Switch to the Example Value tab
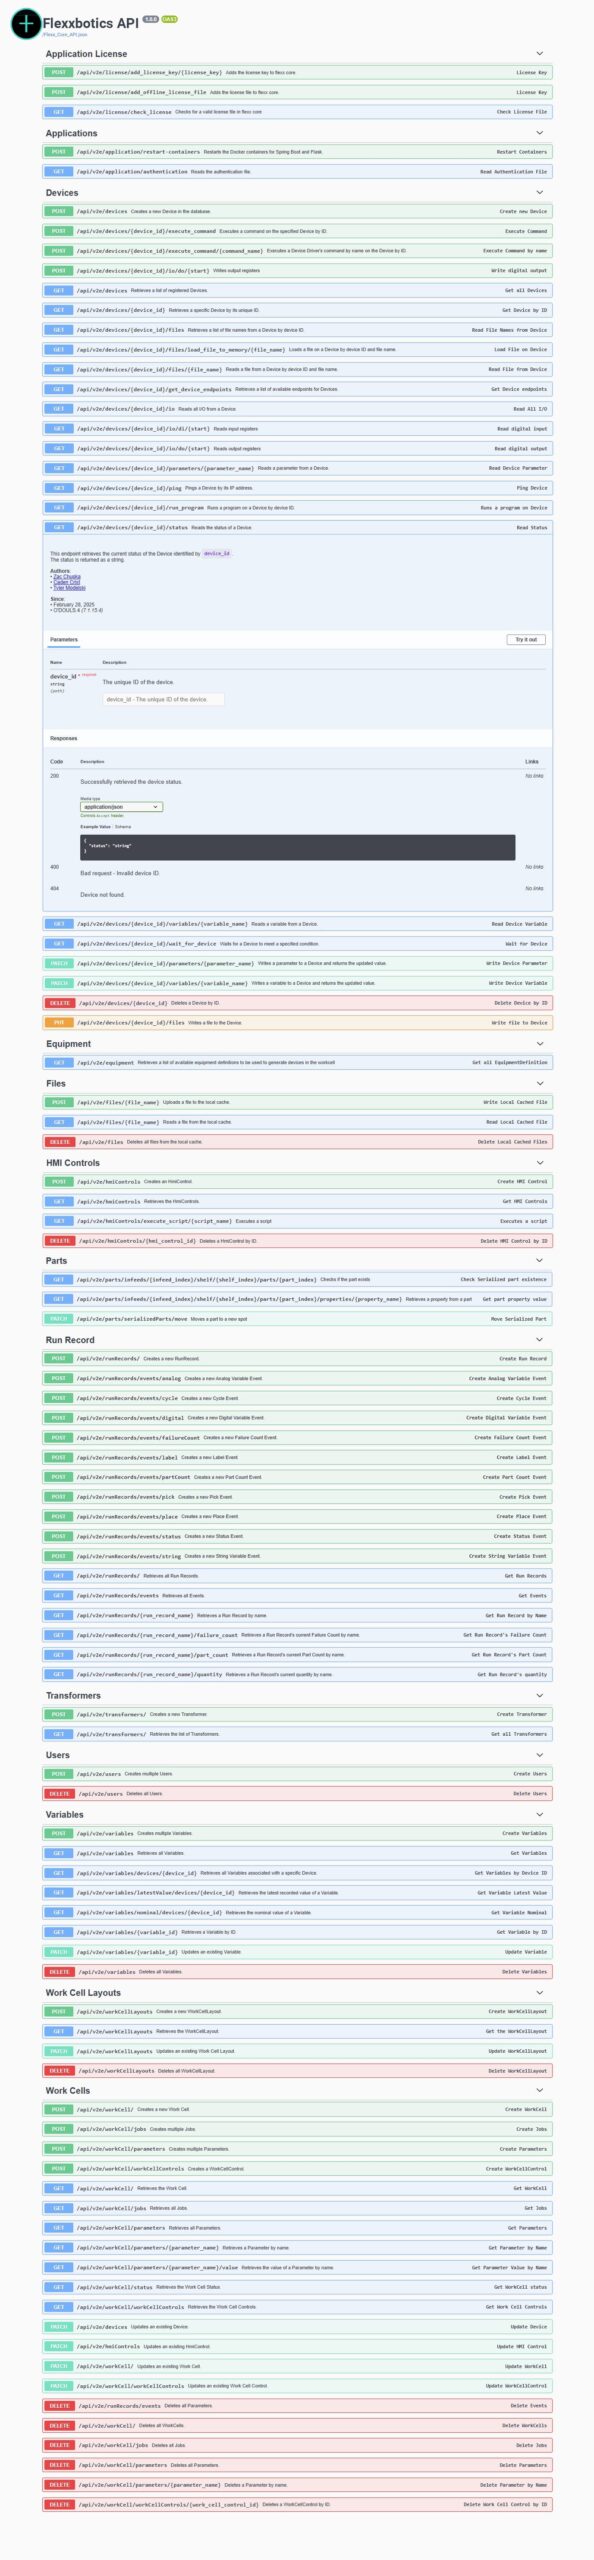The width and height of the screenshot is (594, 2560). [95, 827]
